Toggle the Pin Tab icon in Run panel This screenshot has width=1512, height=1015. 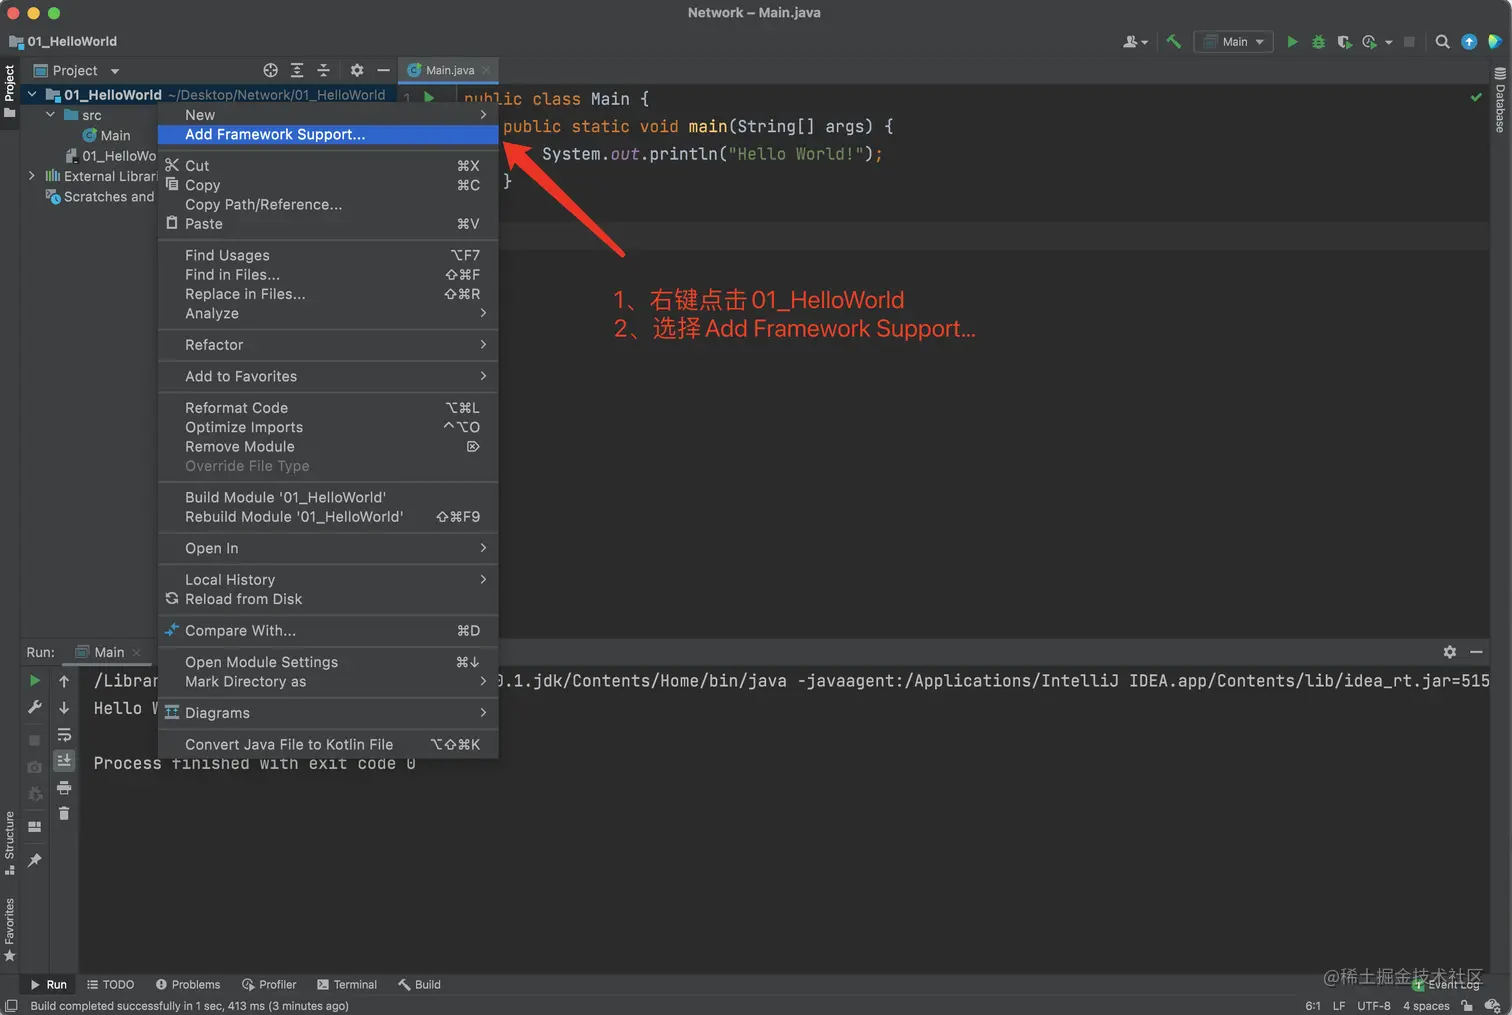(35, 860)
